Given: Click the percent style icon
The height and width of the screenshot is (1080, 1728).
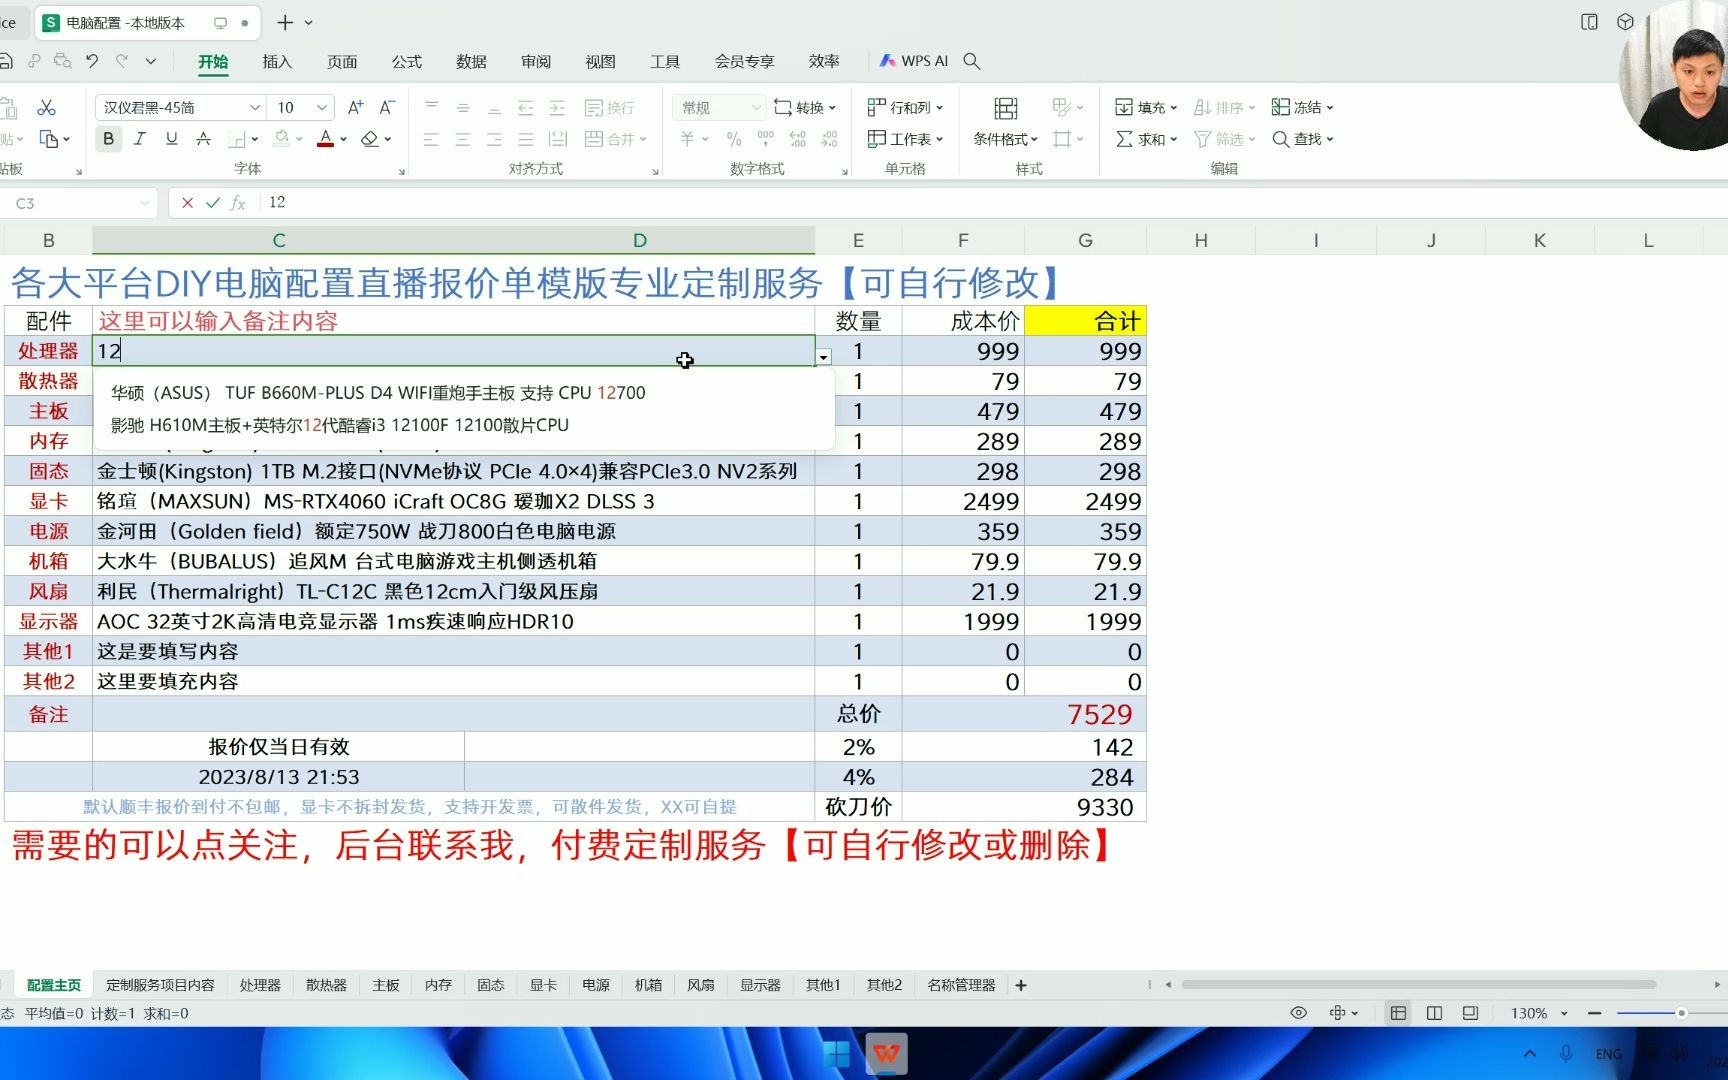Looking at the screenshot, I should pos(734,139).
